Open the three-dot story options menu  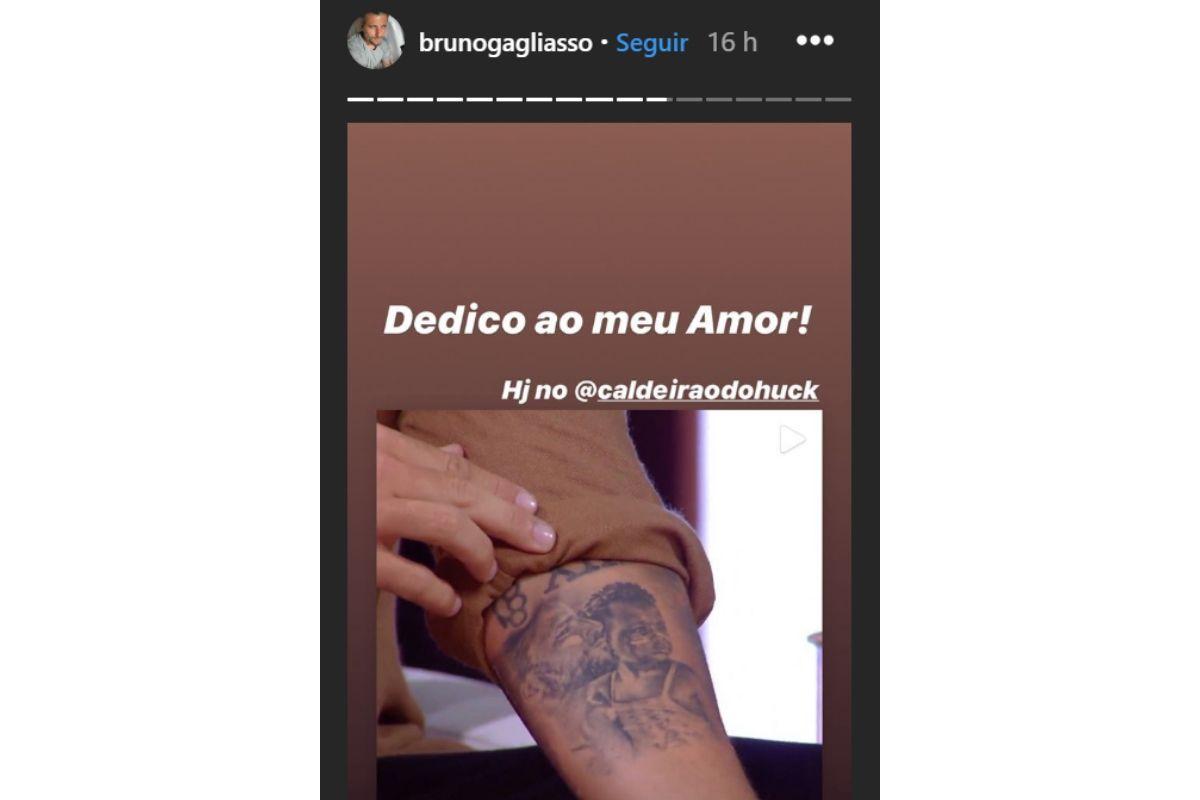coord(814,41)
